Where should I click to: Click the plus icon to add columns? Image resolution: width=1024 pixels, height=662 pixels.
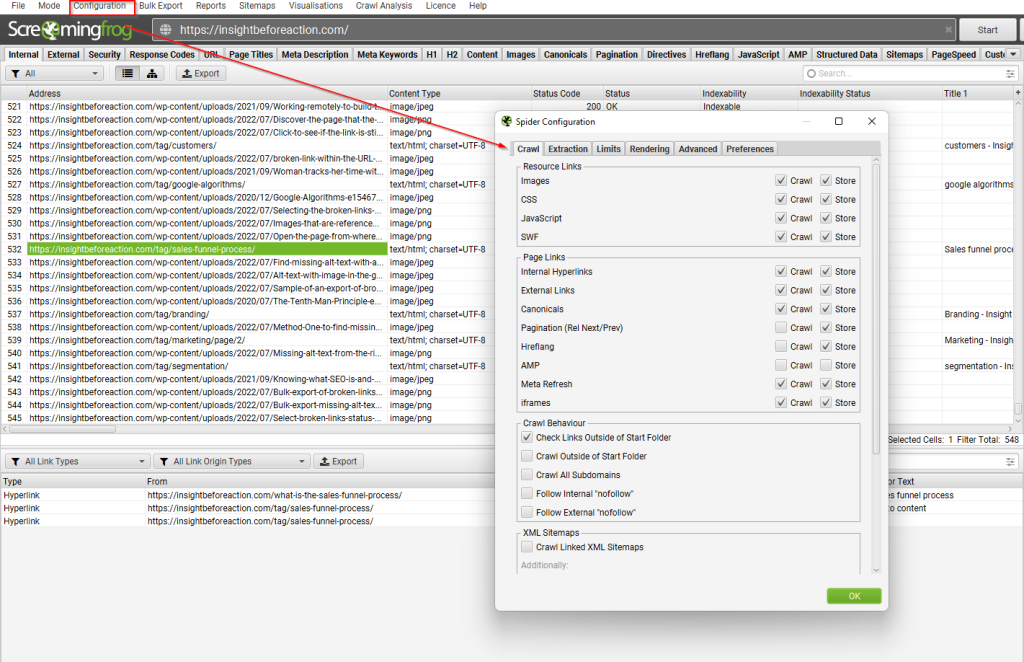click(x=1017, y=93)
